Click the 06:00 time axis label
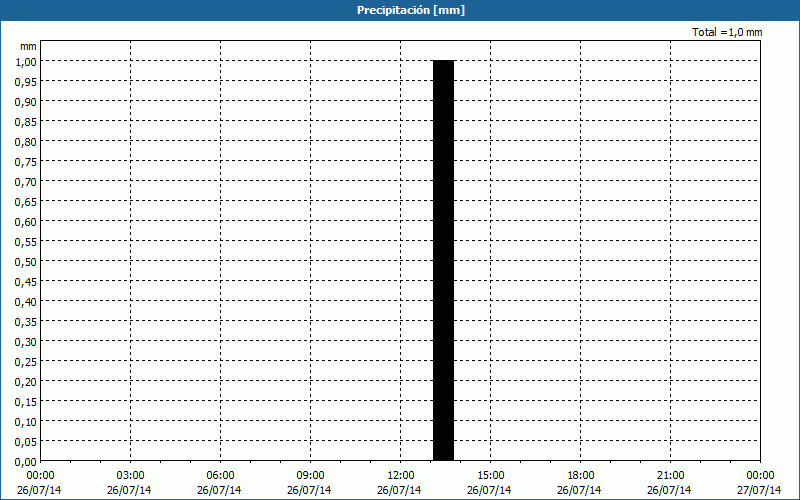 pyautogui.click(x=220, y=476)
